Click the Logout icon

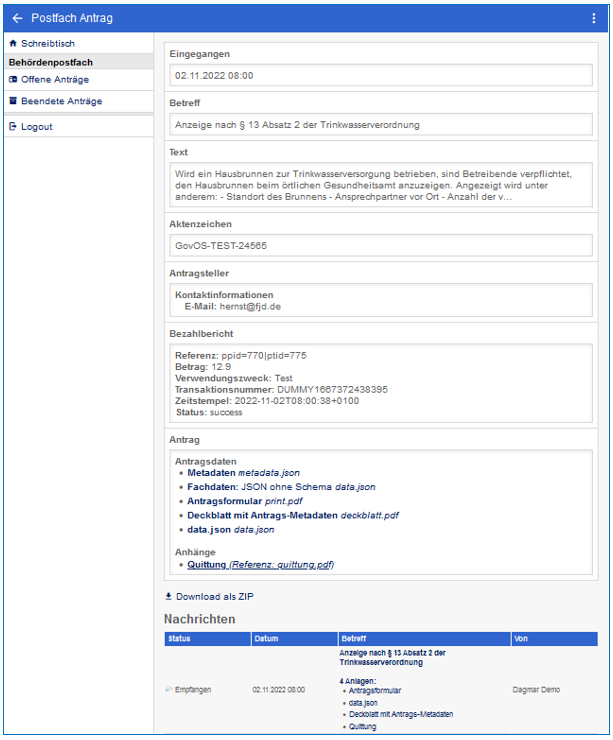(x=13, y=127)
